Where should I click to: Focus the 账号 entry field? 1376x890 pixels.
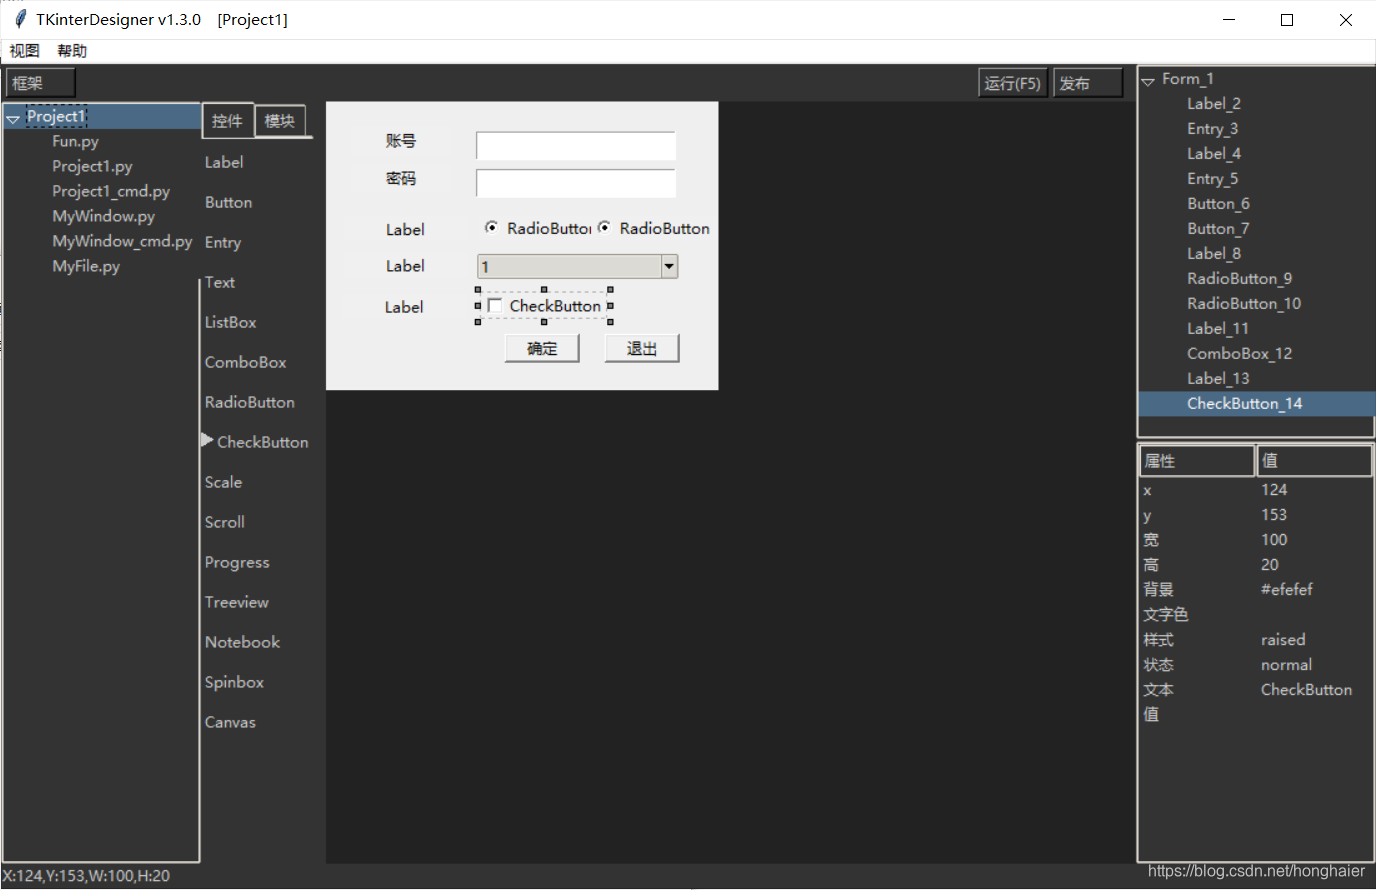click(x=576, y=146)
